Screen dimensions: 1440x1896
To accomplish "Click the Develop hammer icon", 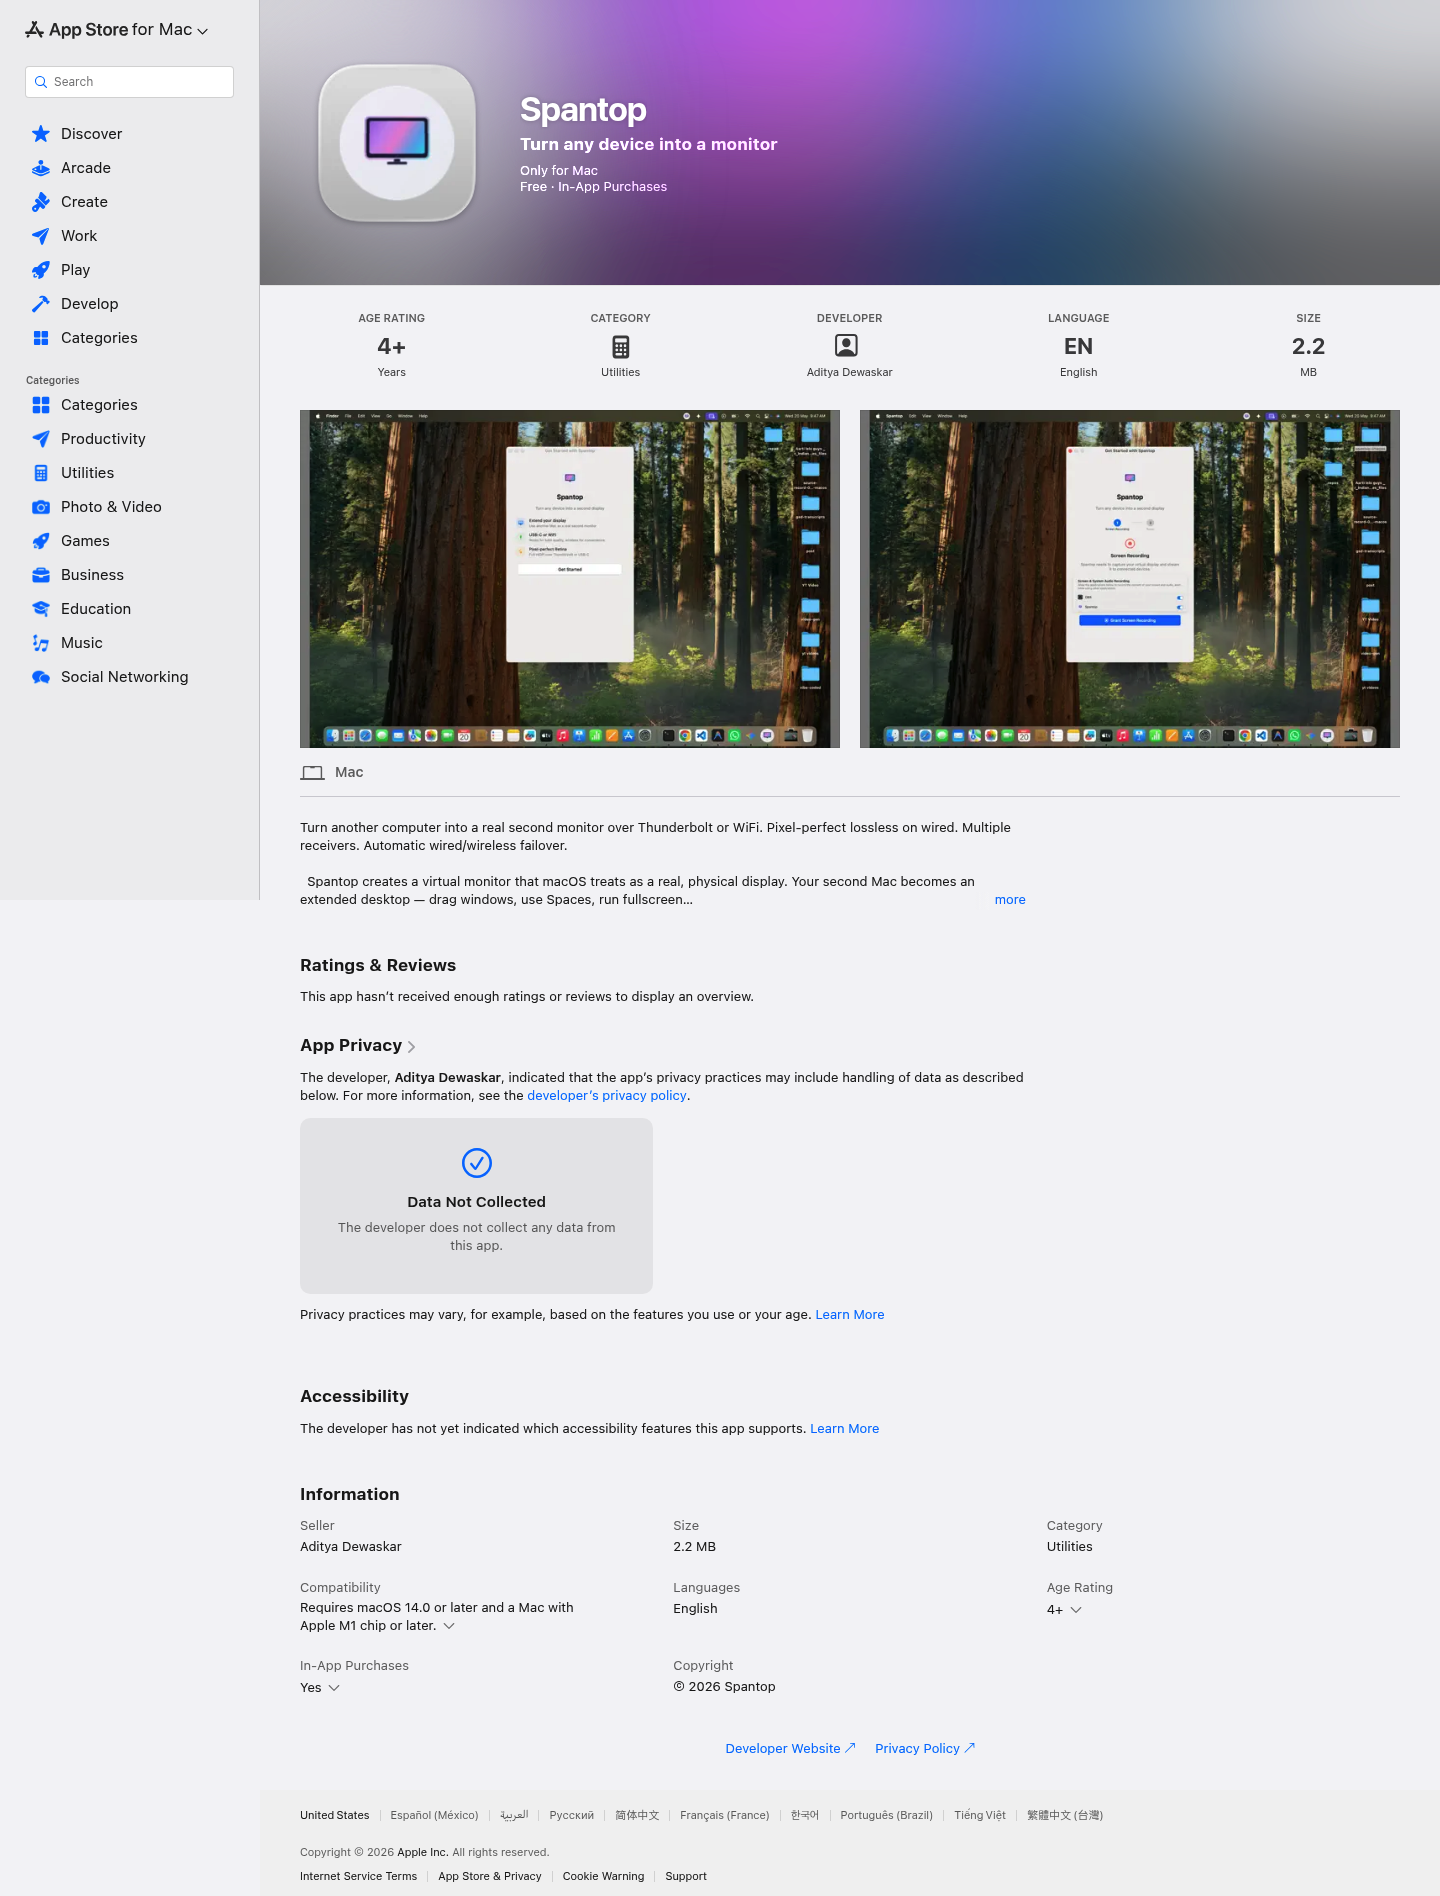I will tap(41, 304).
